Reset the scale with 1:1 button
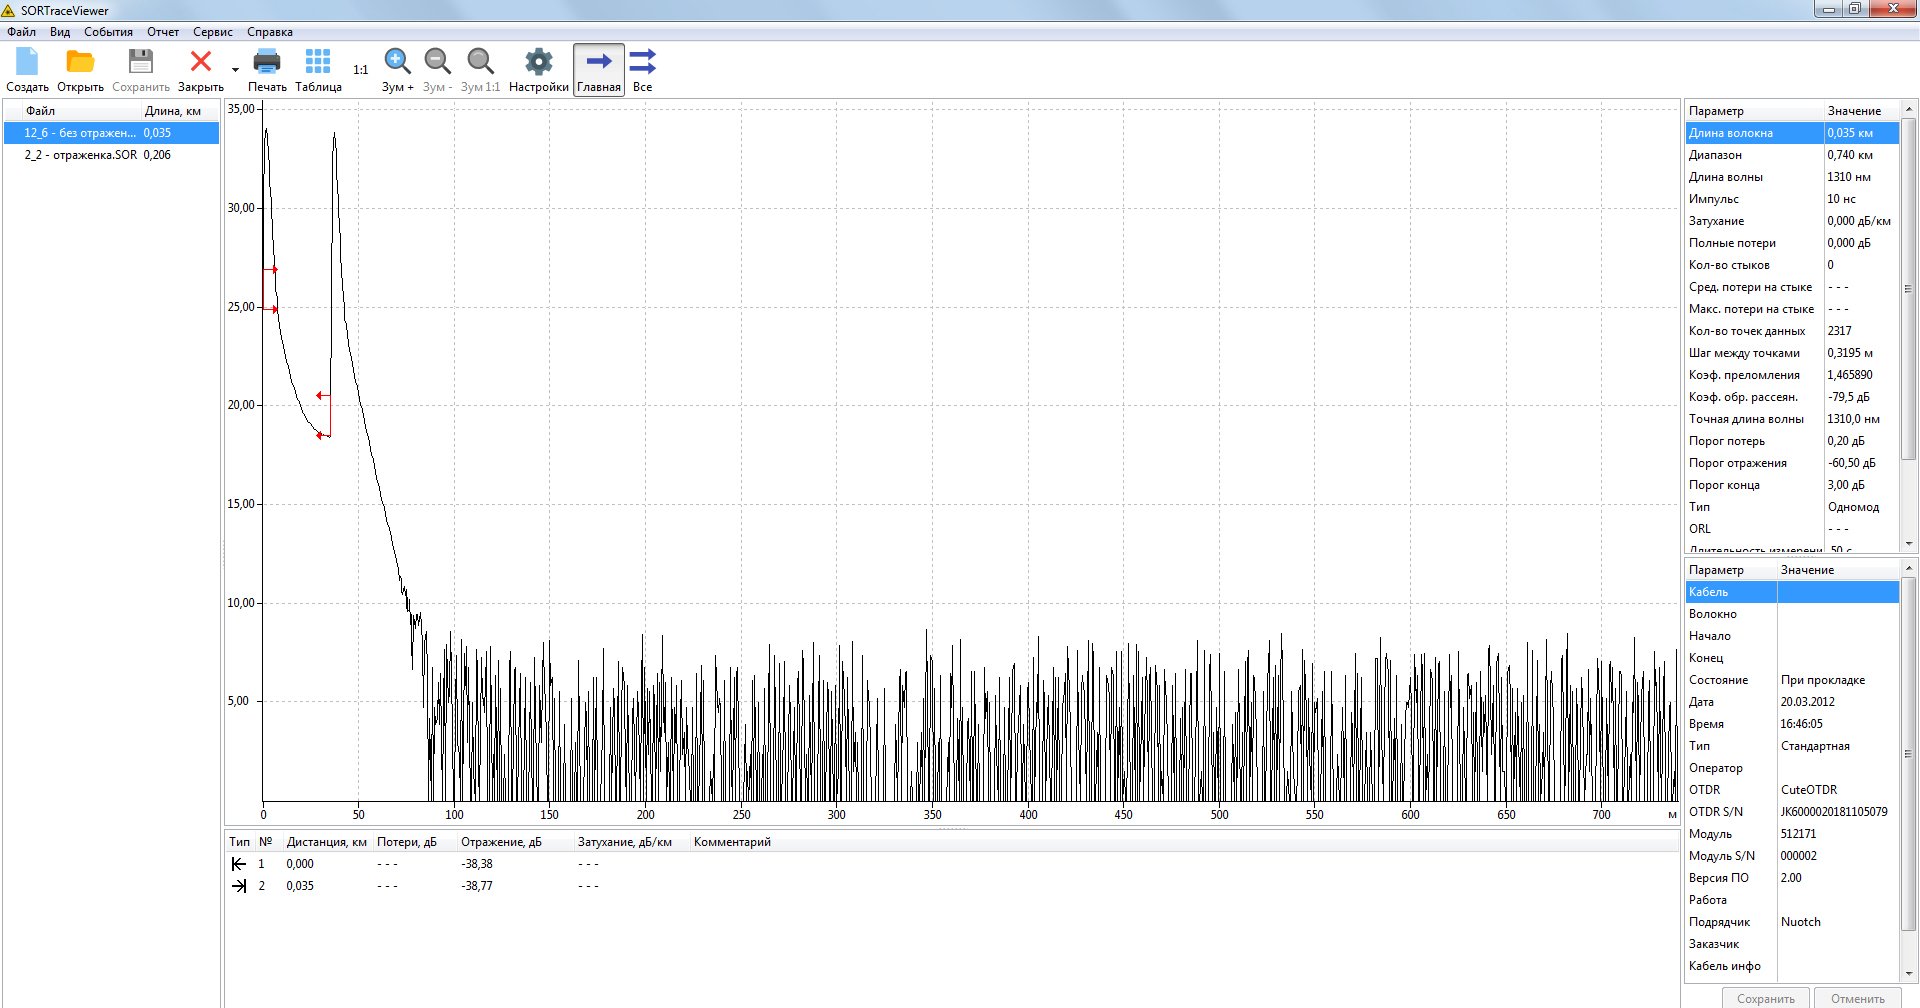 [x=360, y=70]
